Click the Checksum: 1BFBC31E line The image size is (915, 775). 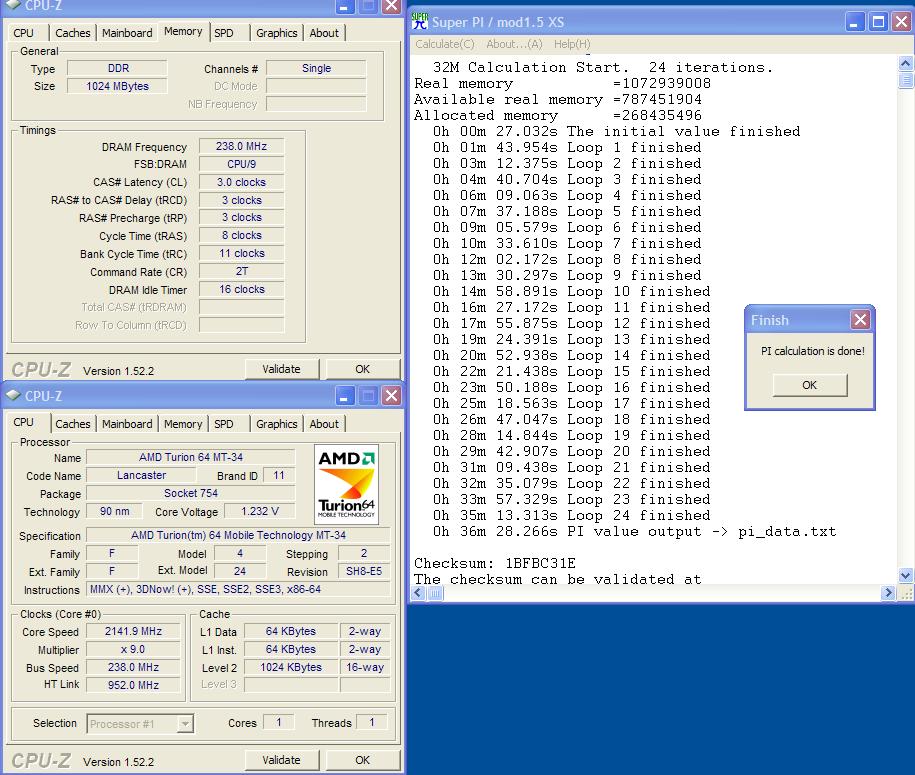(495, 563)
